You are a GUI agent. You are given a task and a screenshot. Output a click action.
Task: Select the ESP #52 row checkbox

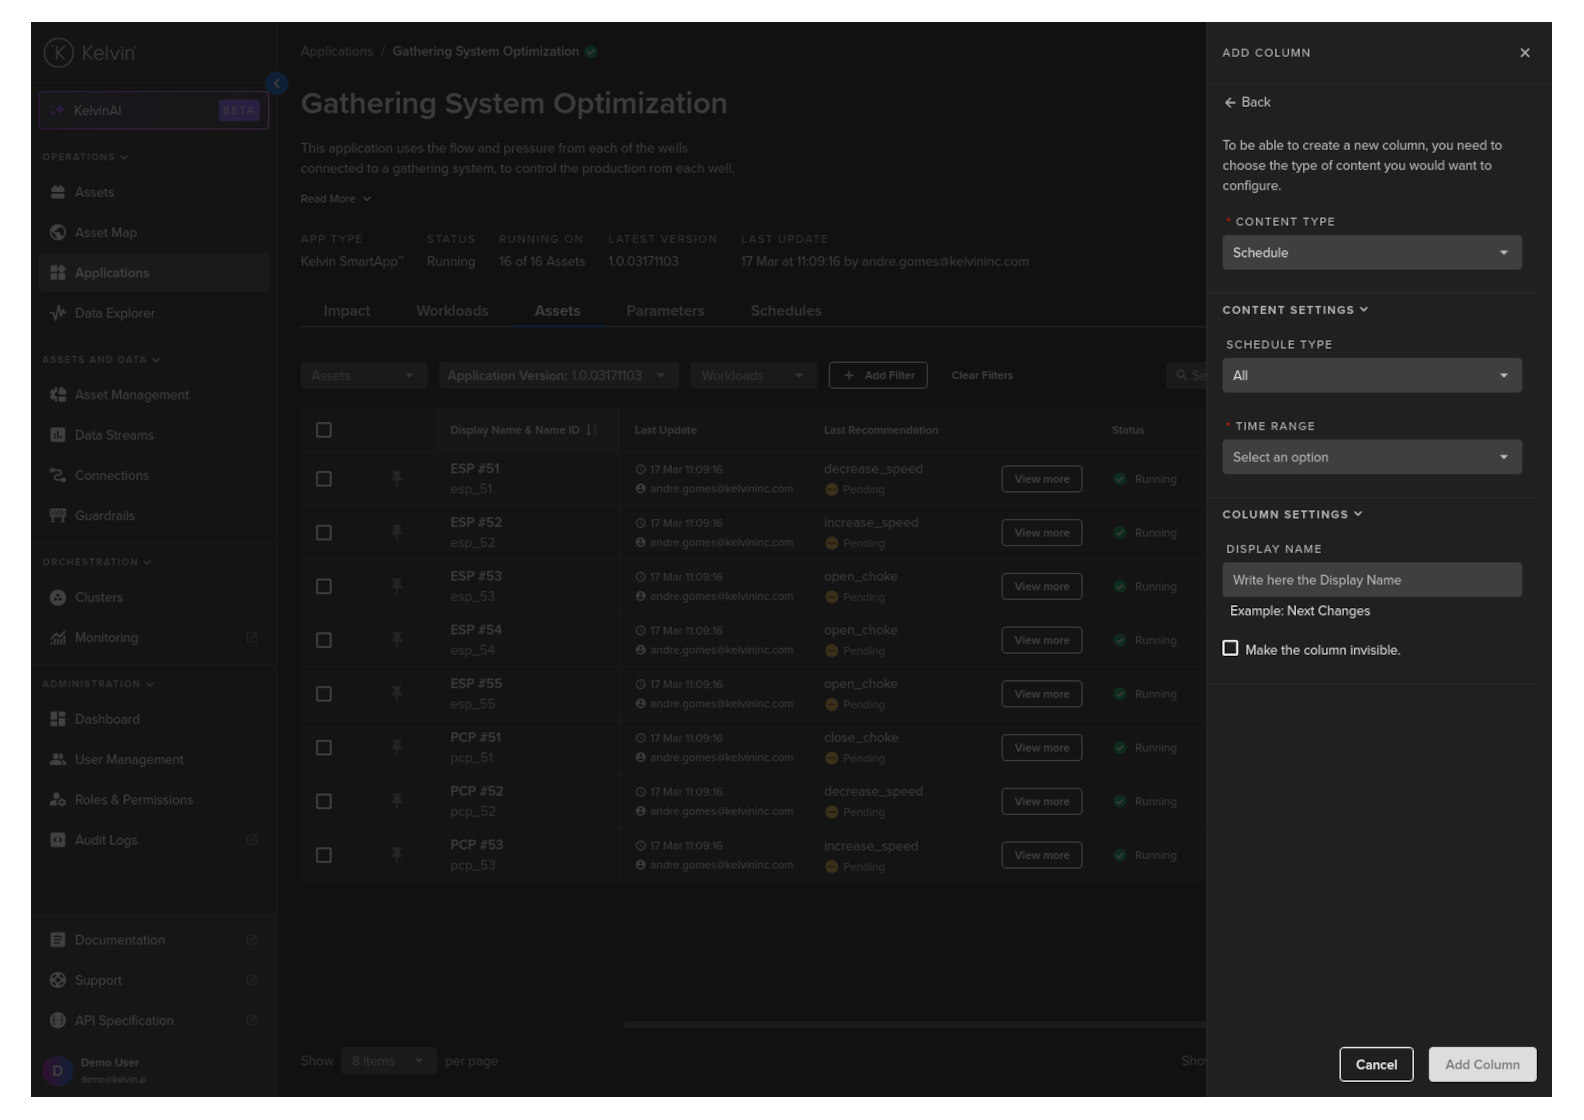(324, 533)
